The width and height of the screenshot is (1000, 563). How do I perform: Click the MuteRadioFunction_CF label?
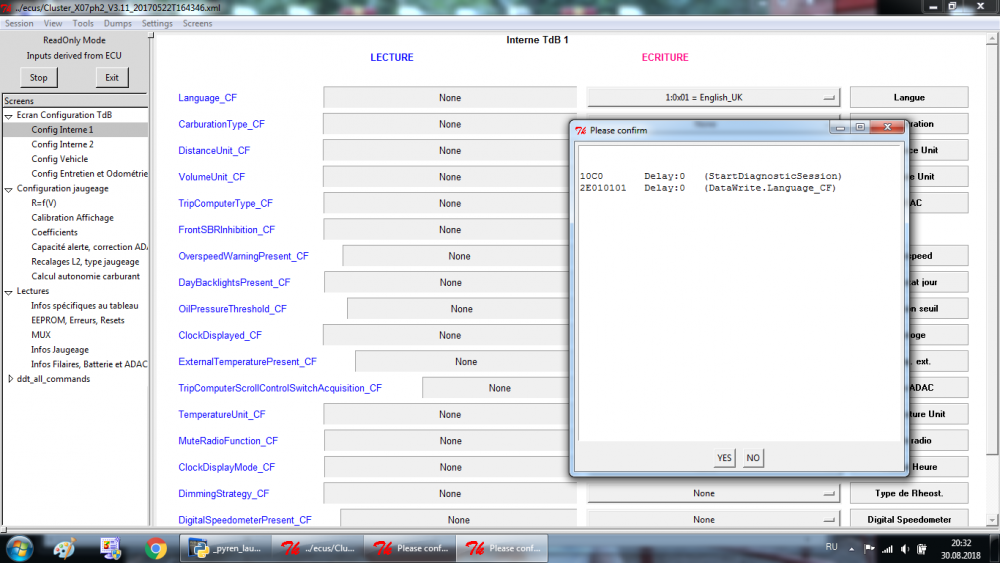pyautogui.click(x=228, y=441)
